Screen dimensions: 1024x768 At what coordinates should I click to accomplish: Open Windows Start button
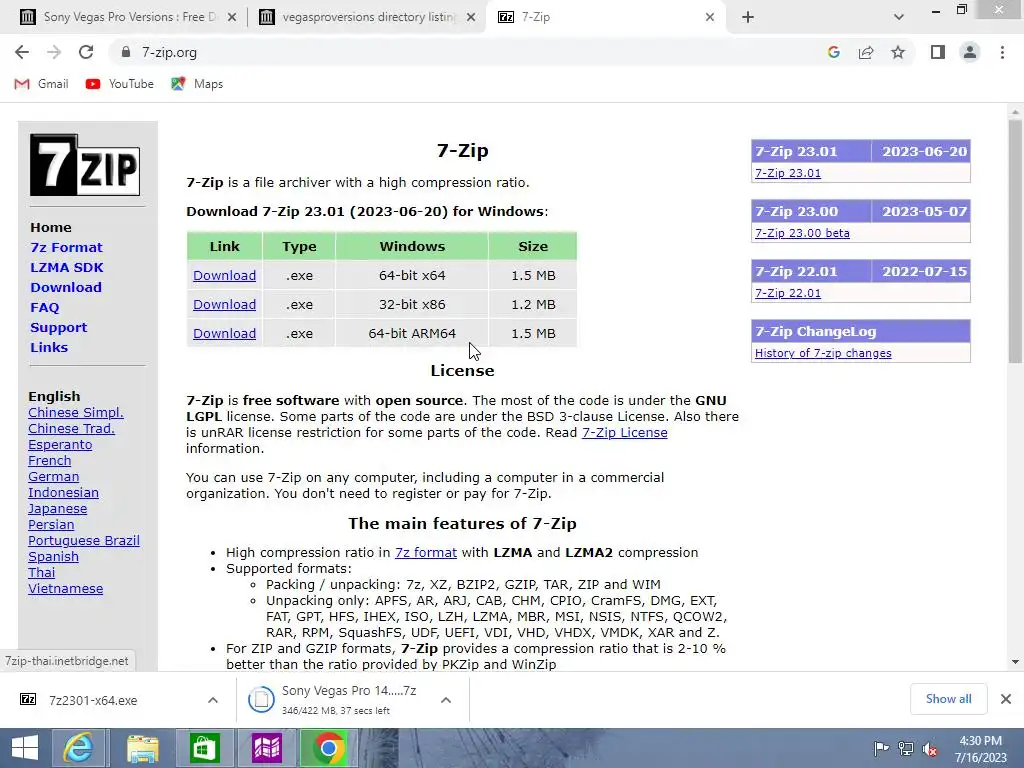(x=25, y=748)
